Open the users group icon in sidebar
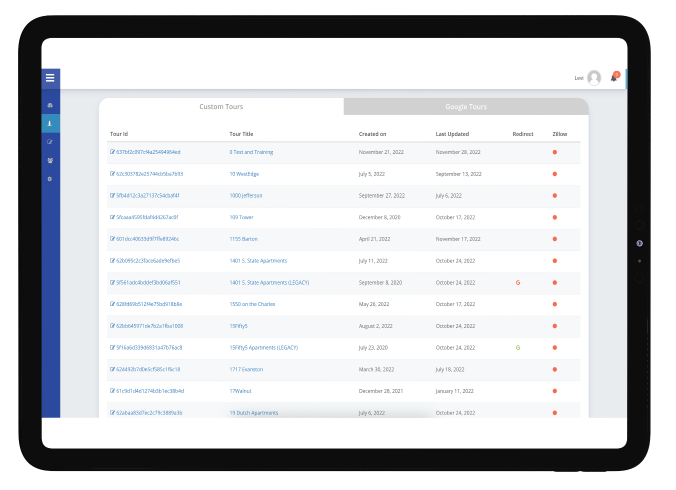Viewport: 676px width, 490px height. (x=50, y=160)
